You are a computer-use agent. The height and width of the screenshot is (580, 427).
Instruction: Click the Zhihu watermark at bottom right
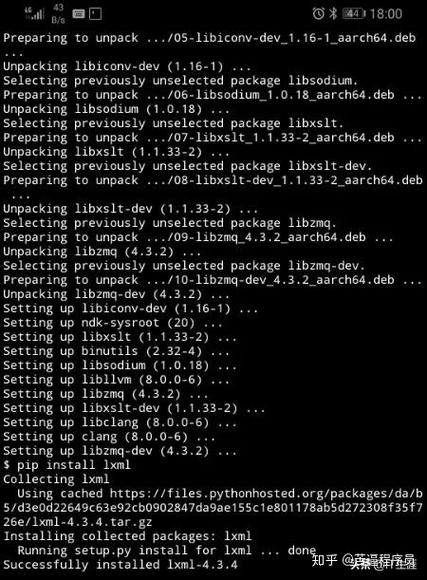click(363, 561)
